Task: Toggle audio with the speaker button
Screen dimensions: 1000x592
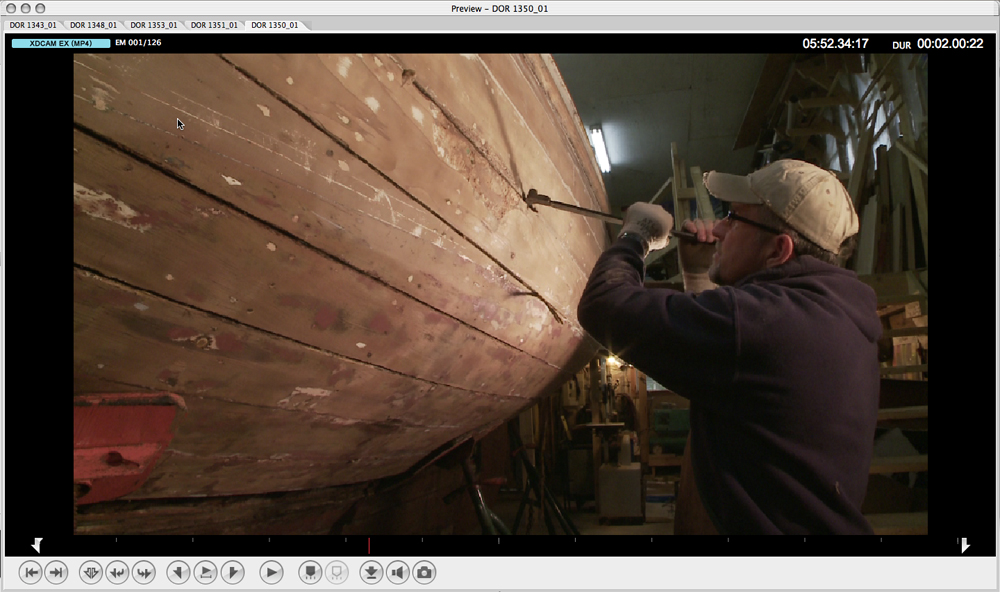Action: pyautogui.click(x=397, y=573)
